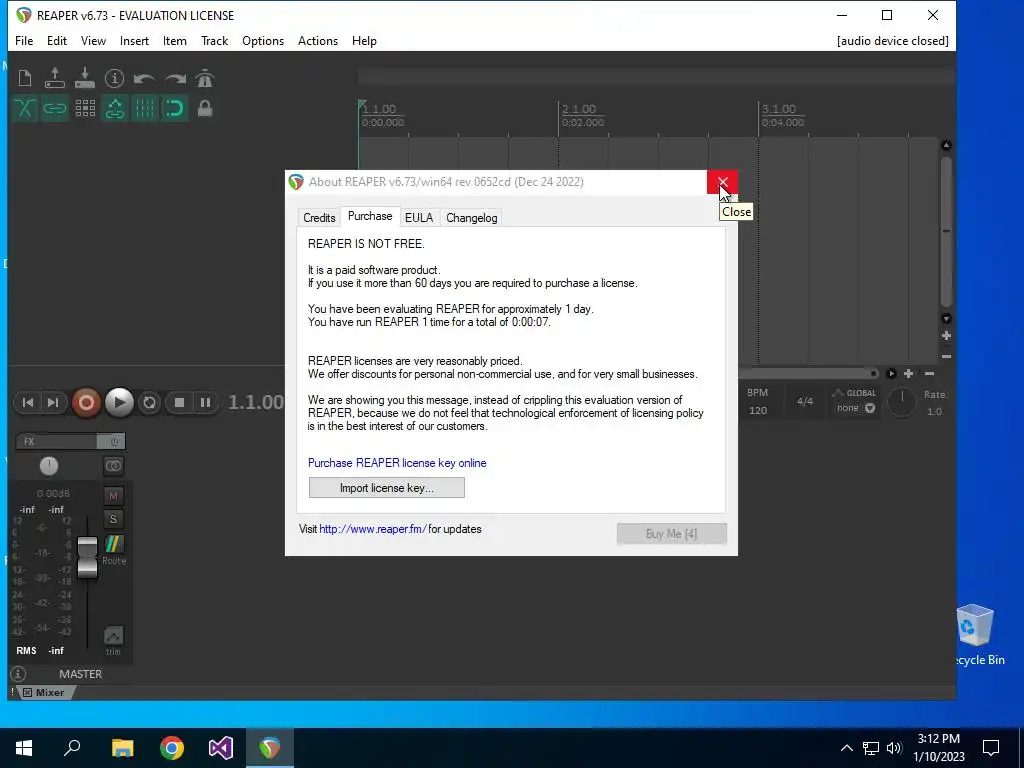This screenshot has width=1024, height=768.
Task: Open the Item menu
Action: click(x=174, y=40)
